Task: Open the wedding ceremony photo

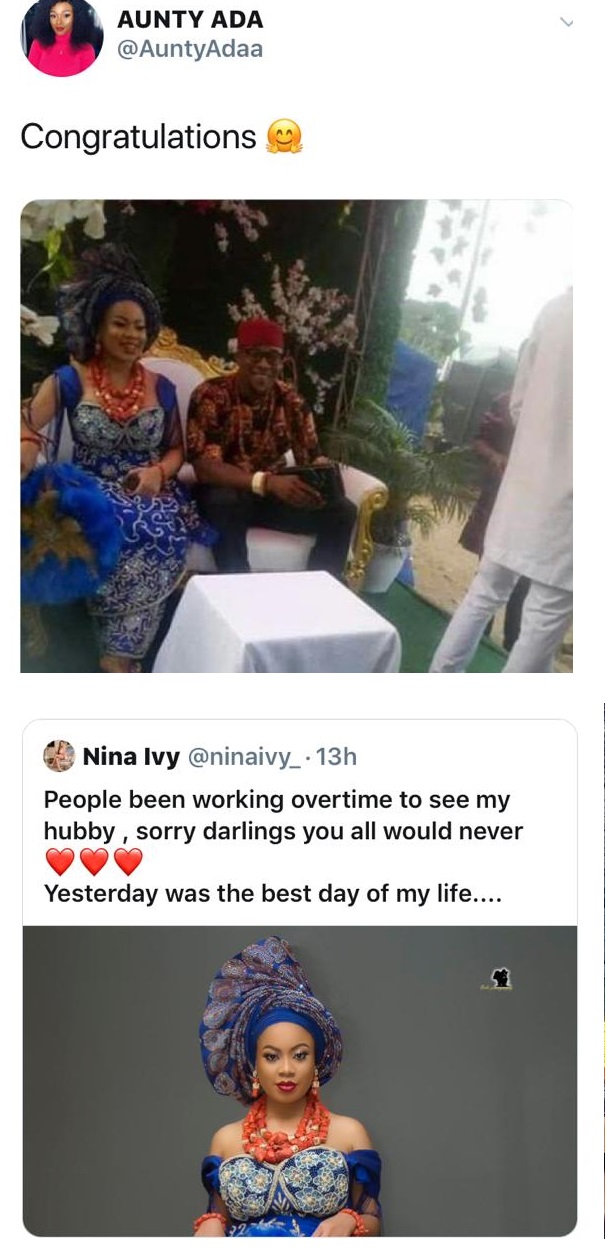Action: pyautogui.click(x=297, y=436)
